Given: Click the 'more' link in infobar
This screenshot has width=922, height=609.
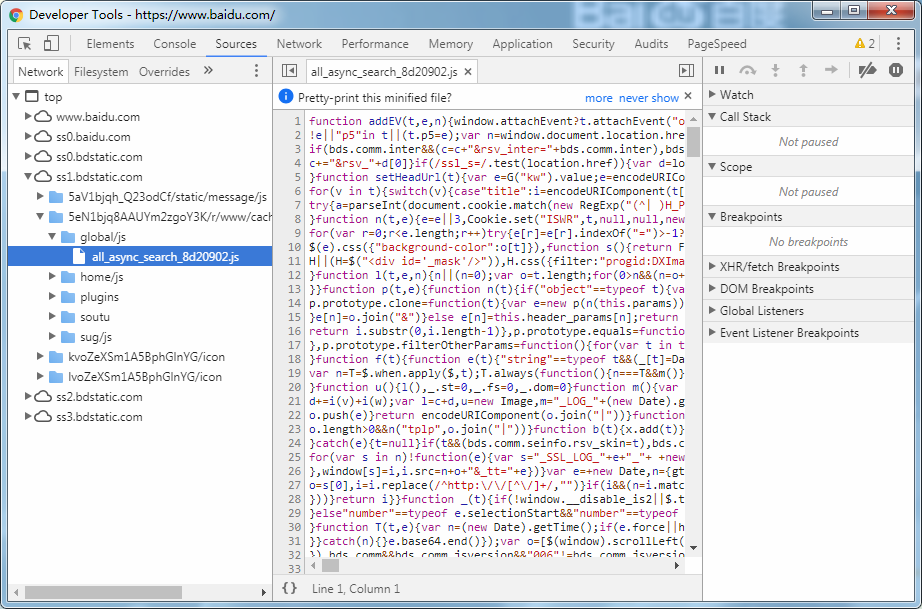Looking at the screenshot, I should coord(599,98).
